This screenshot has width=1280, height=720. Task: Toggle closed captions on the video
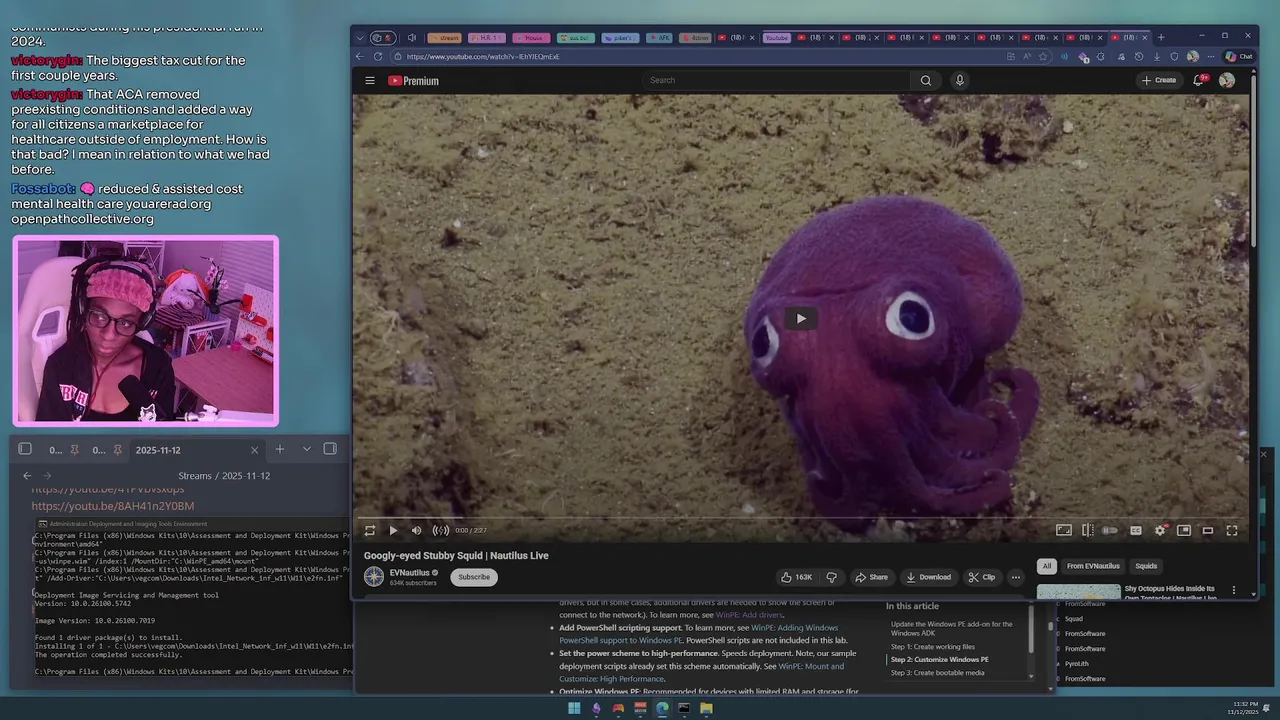coord(1136,530)
